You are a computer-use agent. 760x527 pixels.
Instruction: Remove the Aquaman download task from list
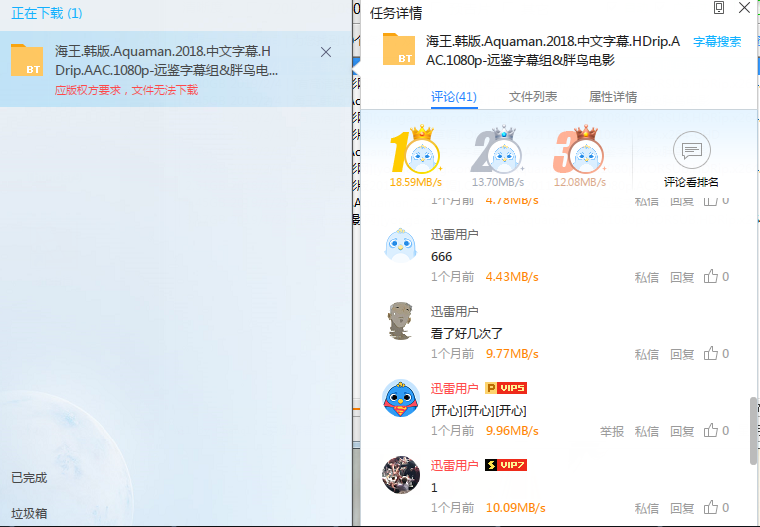tap(326, 52)
